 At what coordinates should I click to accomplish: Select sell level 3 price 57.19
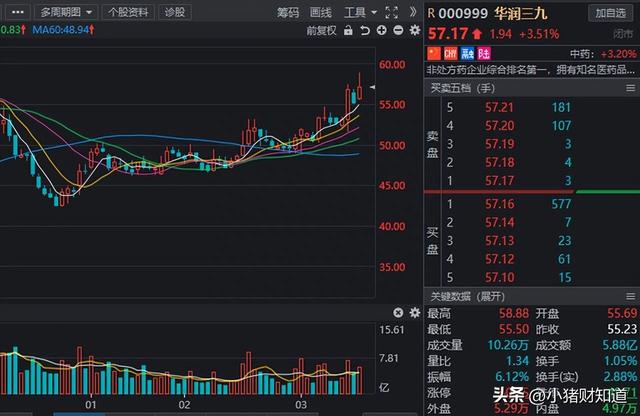point(499,144)
